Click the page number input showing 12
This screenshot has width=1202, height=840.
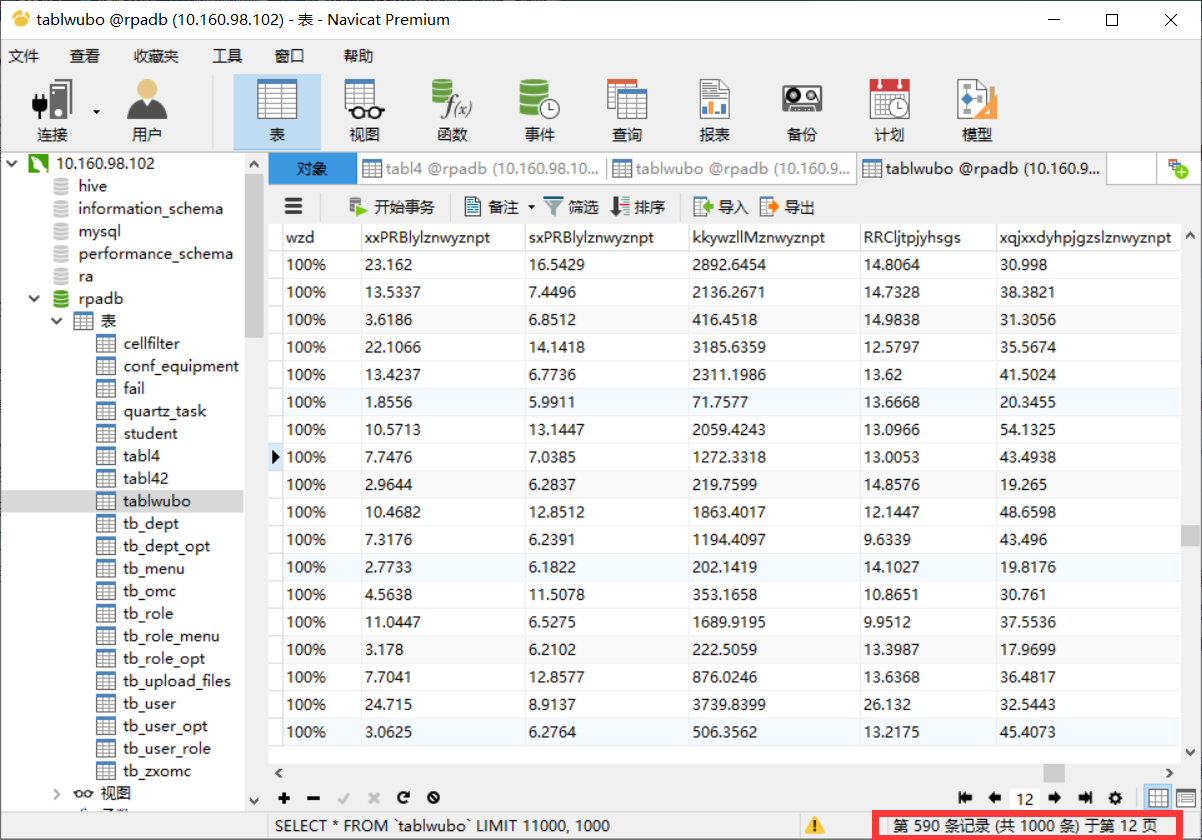tap(1023, 798)
